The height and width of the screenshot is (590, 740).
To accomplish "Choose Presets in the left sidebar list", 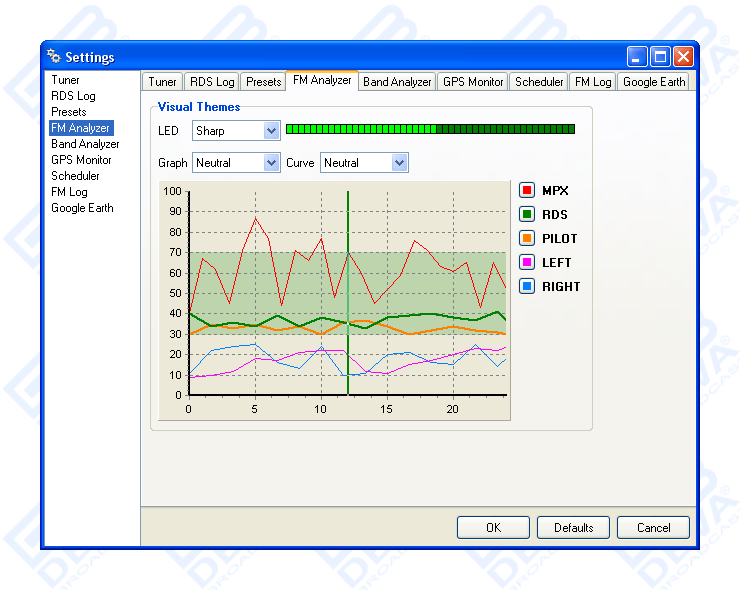I will coord(69,112).
